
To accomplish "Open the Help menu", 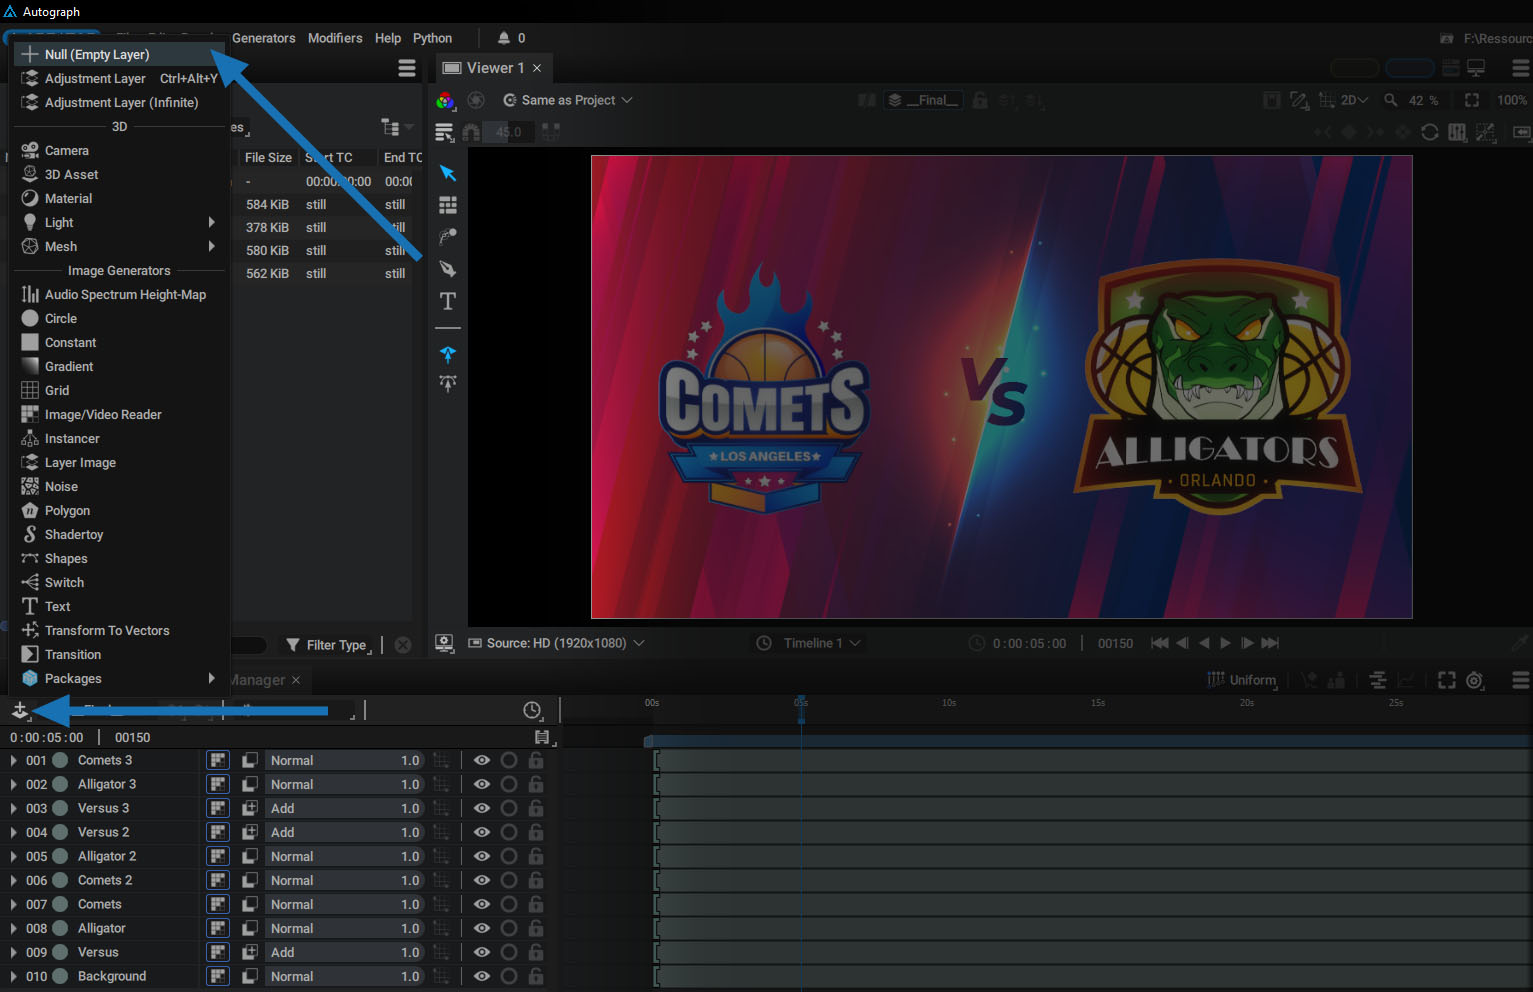I will coord(388,38).
